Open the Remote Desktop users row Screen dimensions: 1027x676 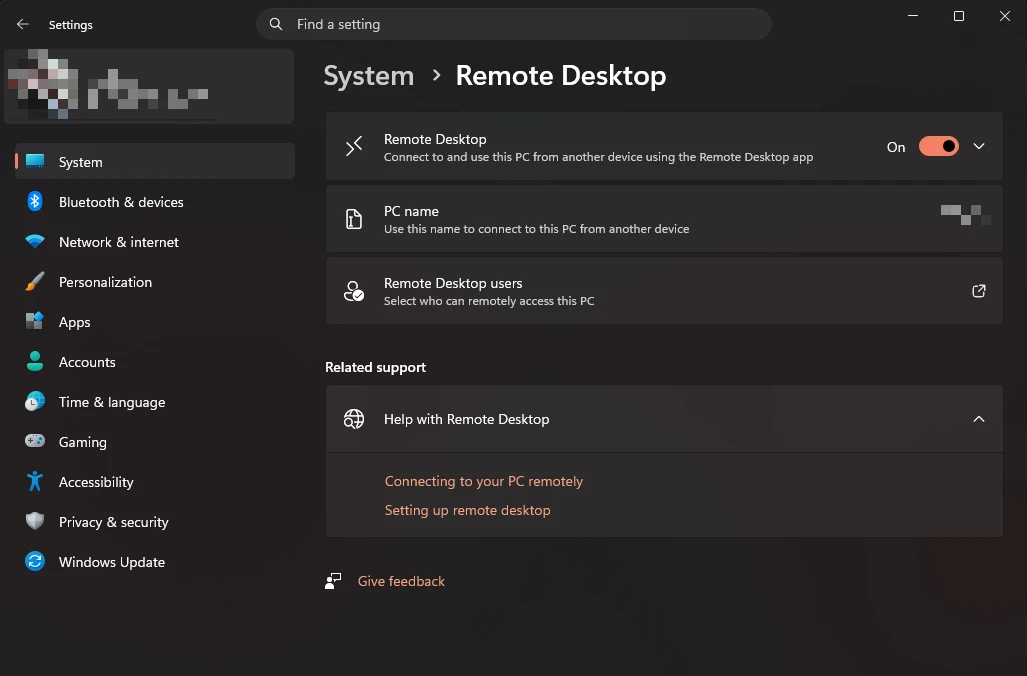pyautogui.click(x=664, y=291)
